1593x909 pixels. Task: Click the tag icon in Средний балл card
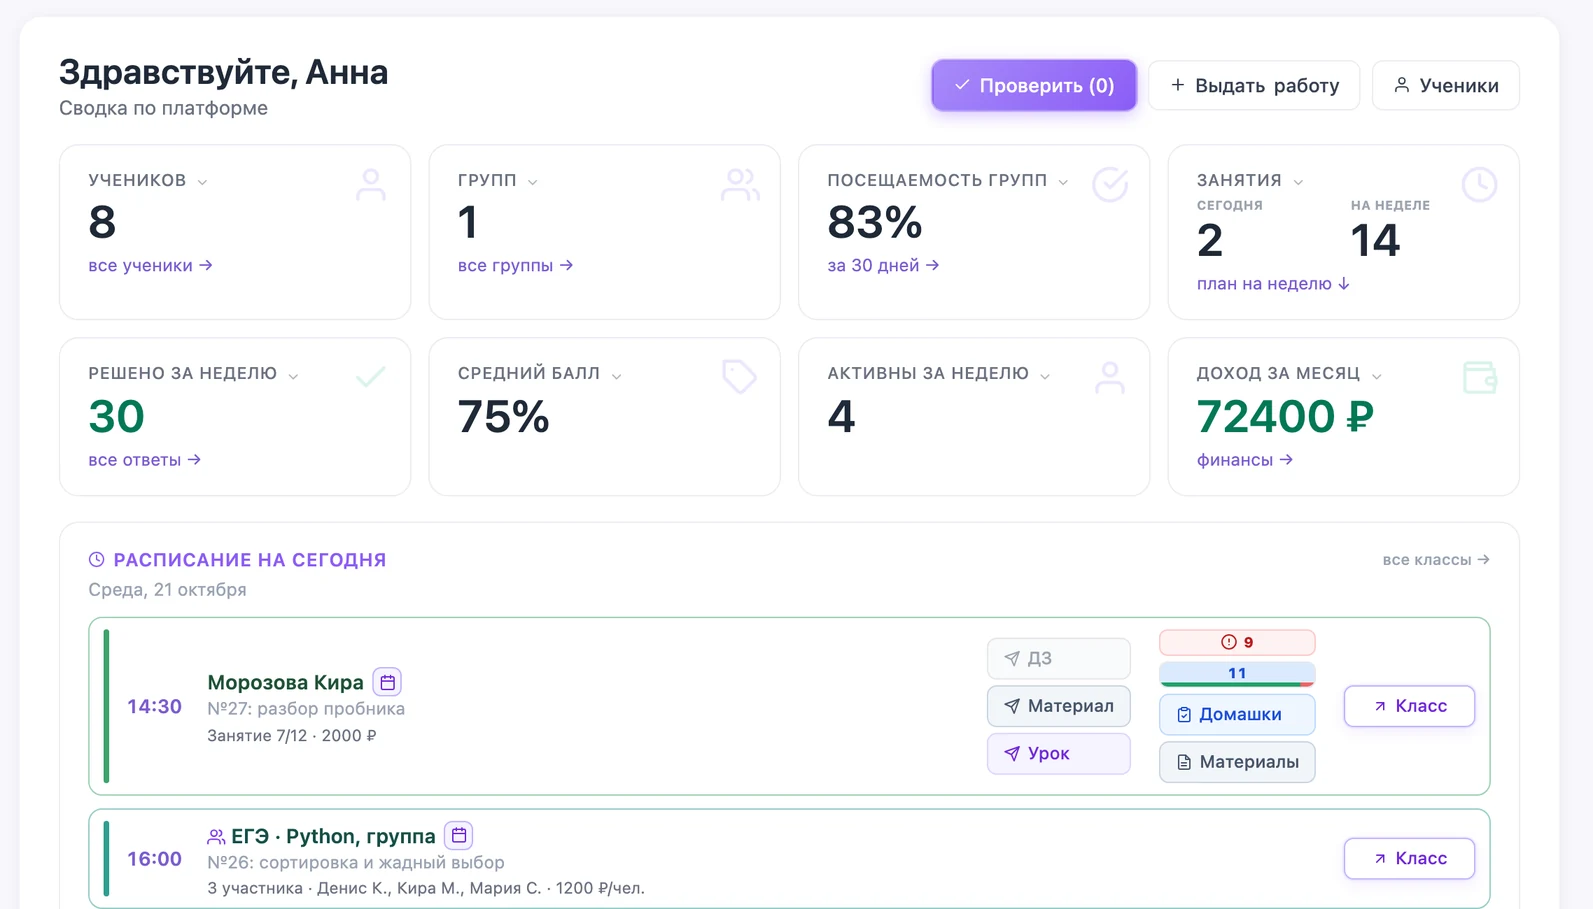(739, 377)
